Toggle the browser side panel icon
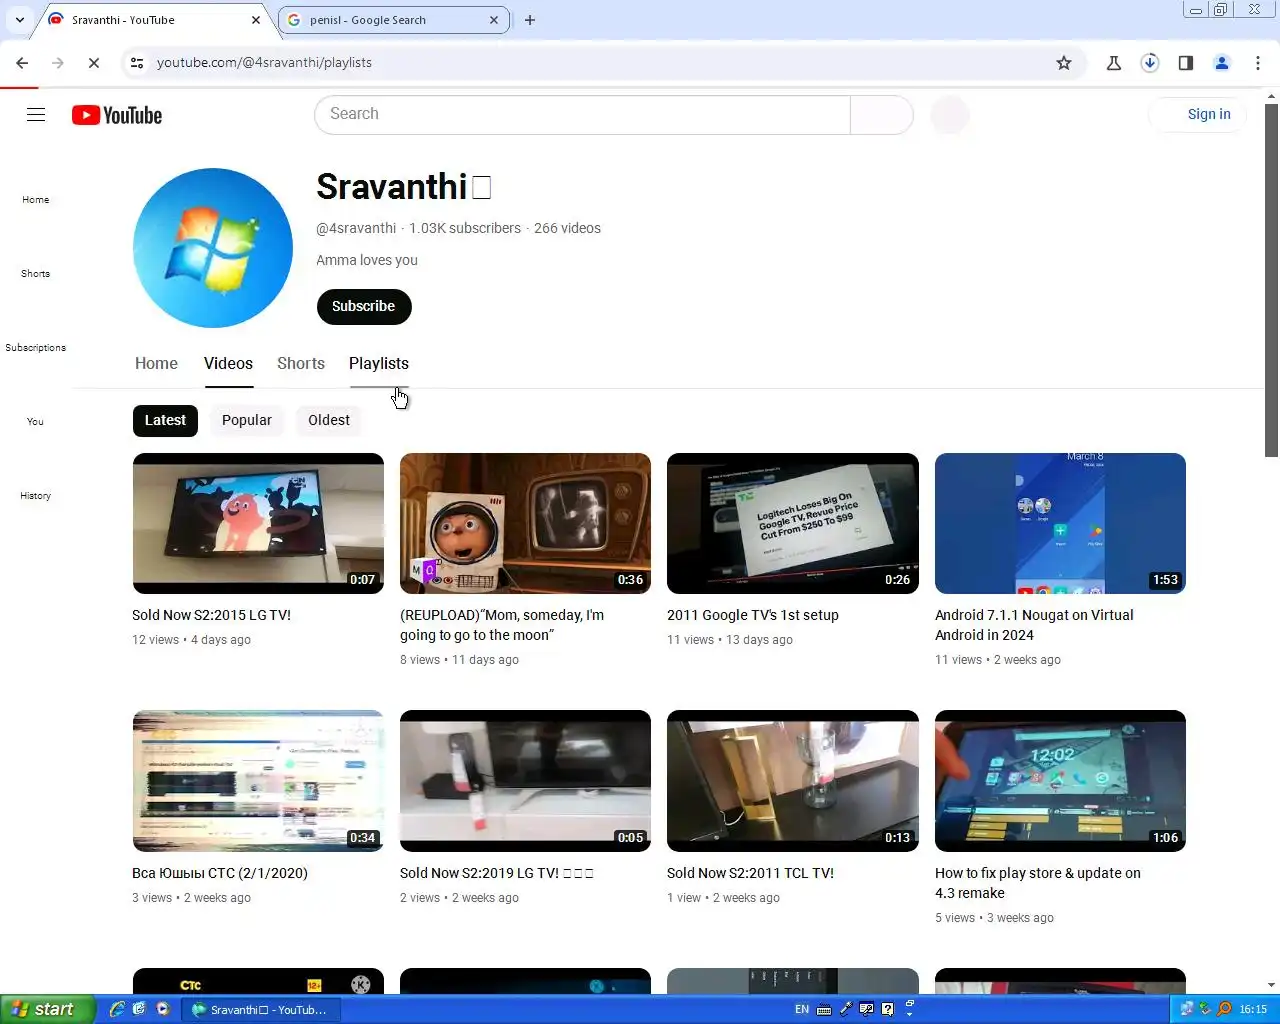This screenshot has width=1280, height=1024. 1186,62
